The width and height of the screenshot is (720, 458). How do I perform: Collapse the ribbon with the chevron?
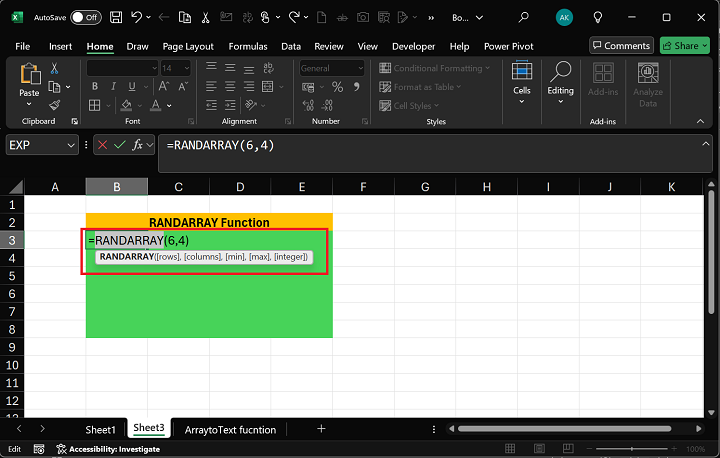click(x=700, y=121)
